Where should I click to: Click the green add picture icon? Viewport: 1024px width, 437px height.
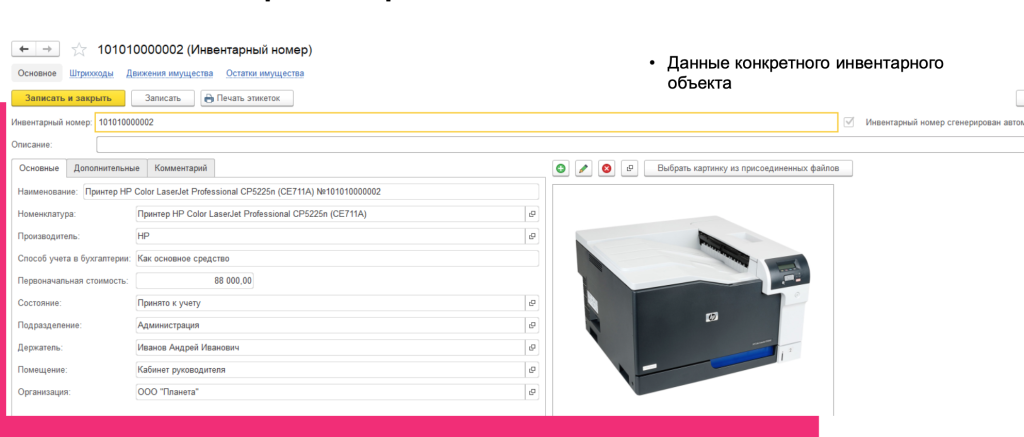pos(561,169)
